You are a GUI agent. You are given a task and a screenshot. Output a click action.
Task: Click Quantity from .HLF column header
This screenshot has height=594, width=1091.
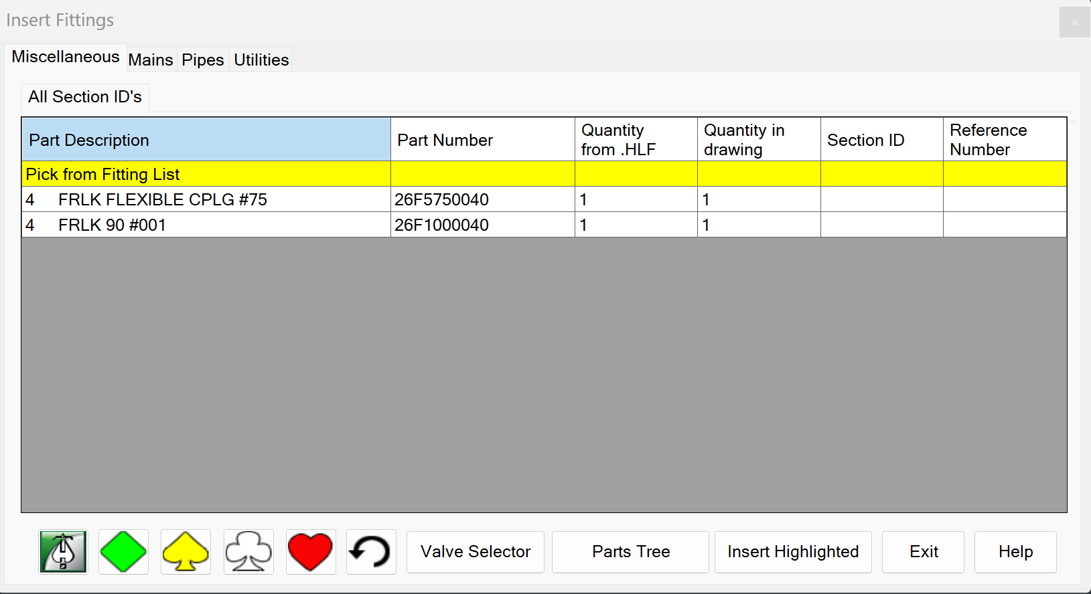coord(636,140)
